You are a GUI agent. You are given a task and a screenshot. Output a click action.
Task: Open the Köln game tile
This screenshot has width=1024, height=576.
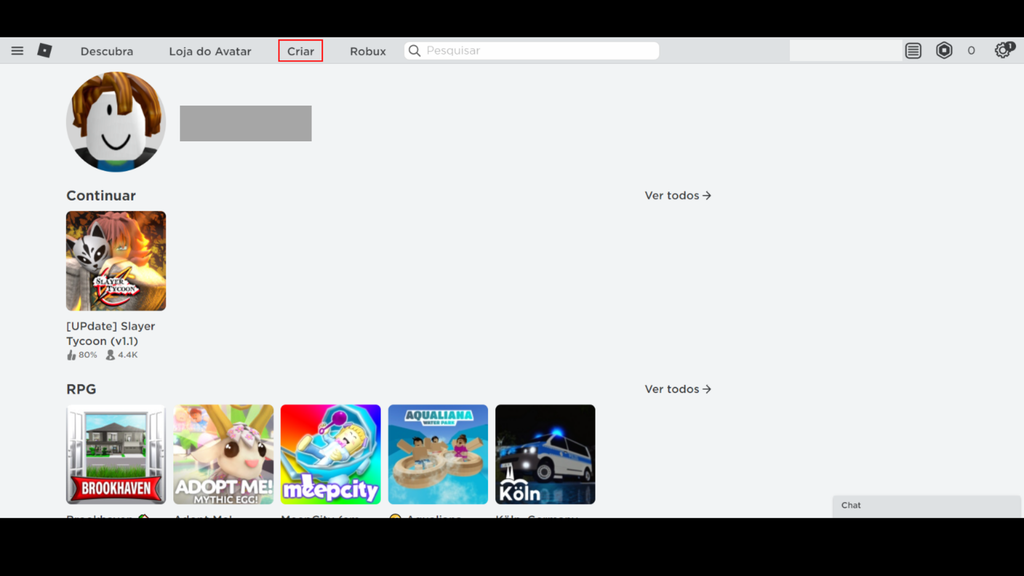545,454
